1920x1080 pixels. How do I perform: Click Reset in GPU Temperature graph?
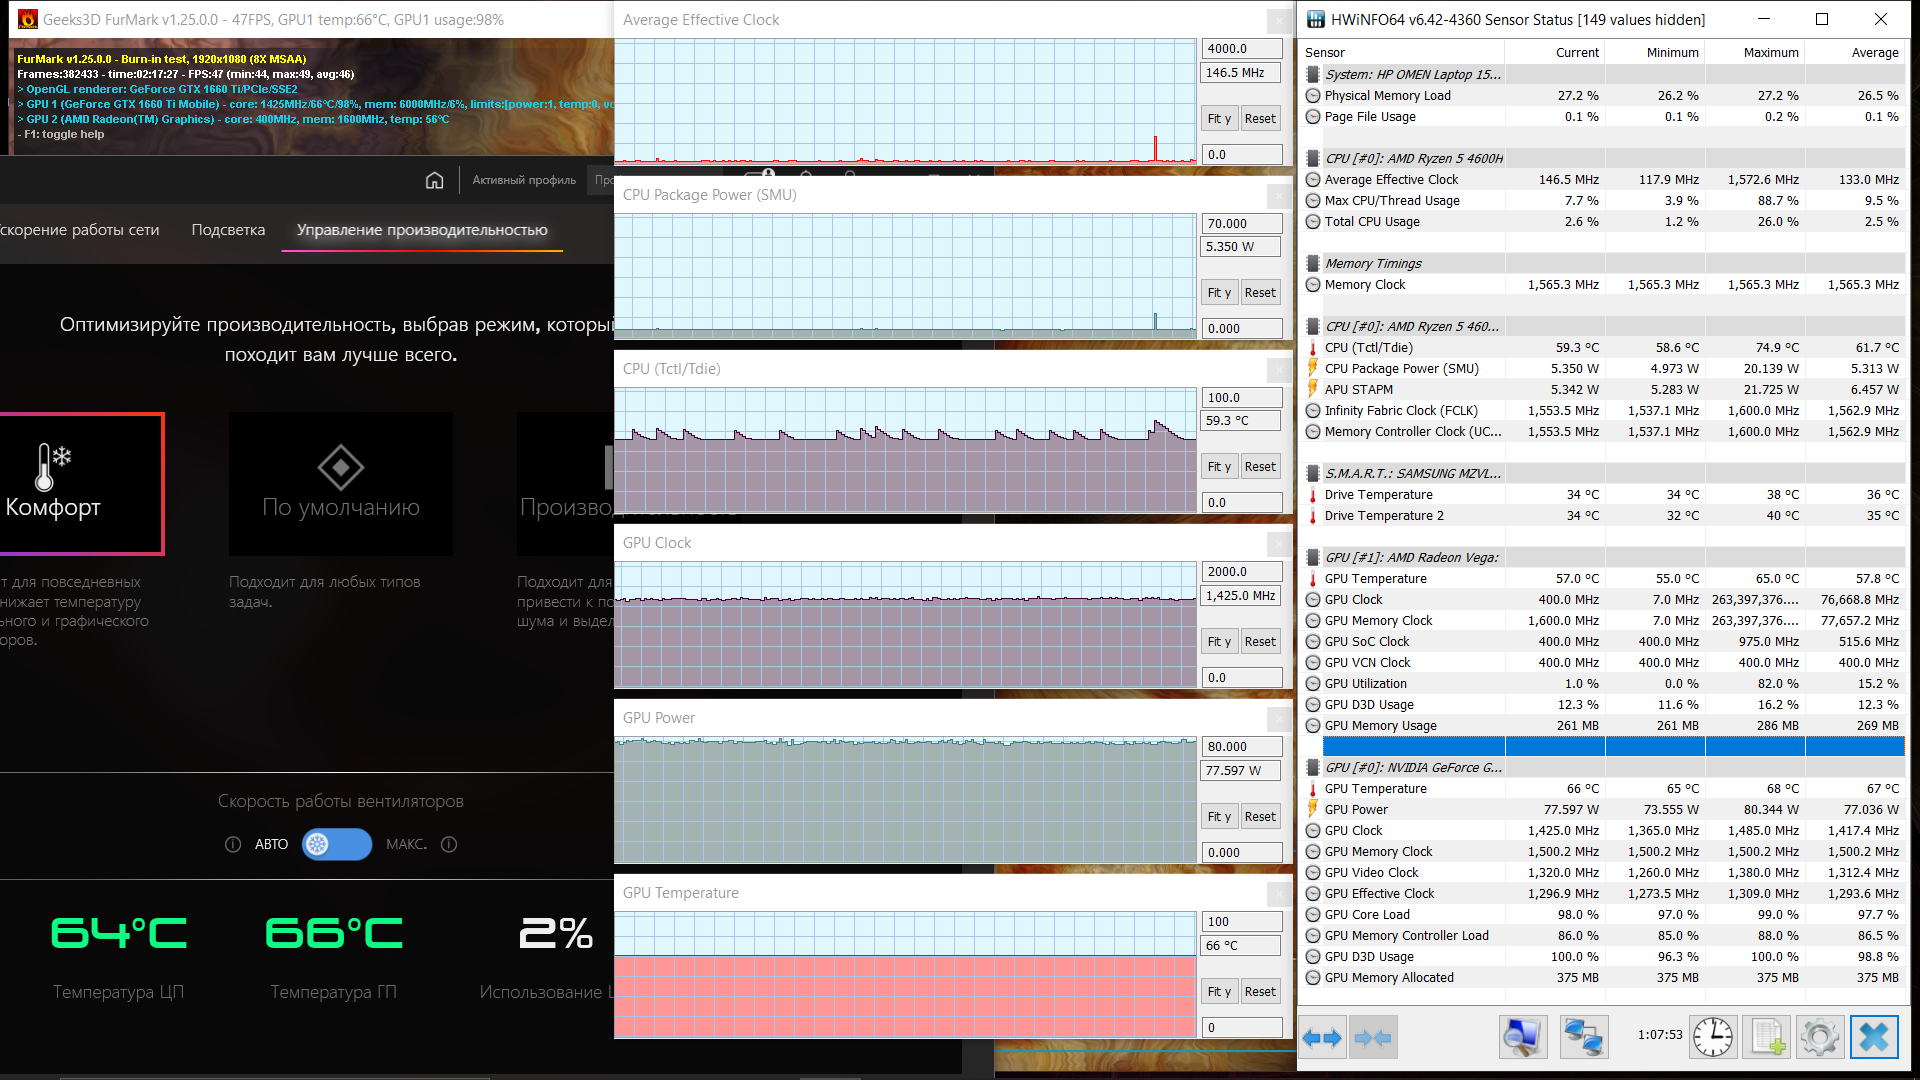click(1260, 991)
